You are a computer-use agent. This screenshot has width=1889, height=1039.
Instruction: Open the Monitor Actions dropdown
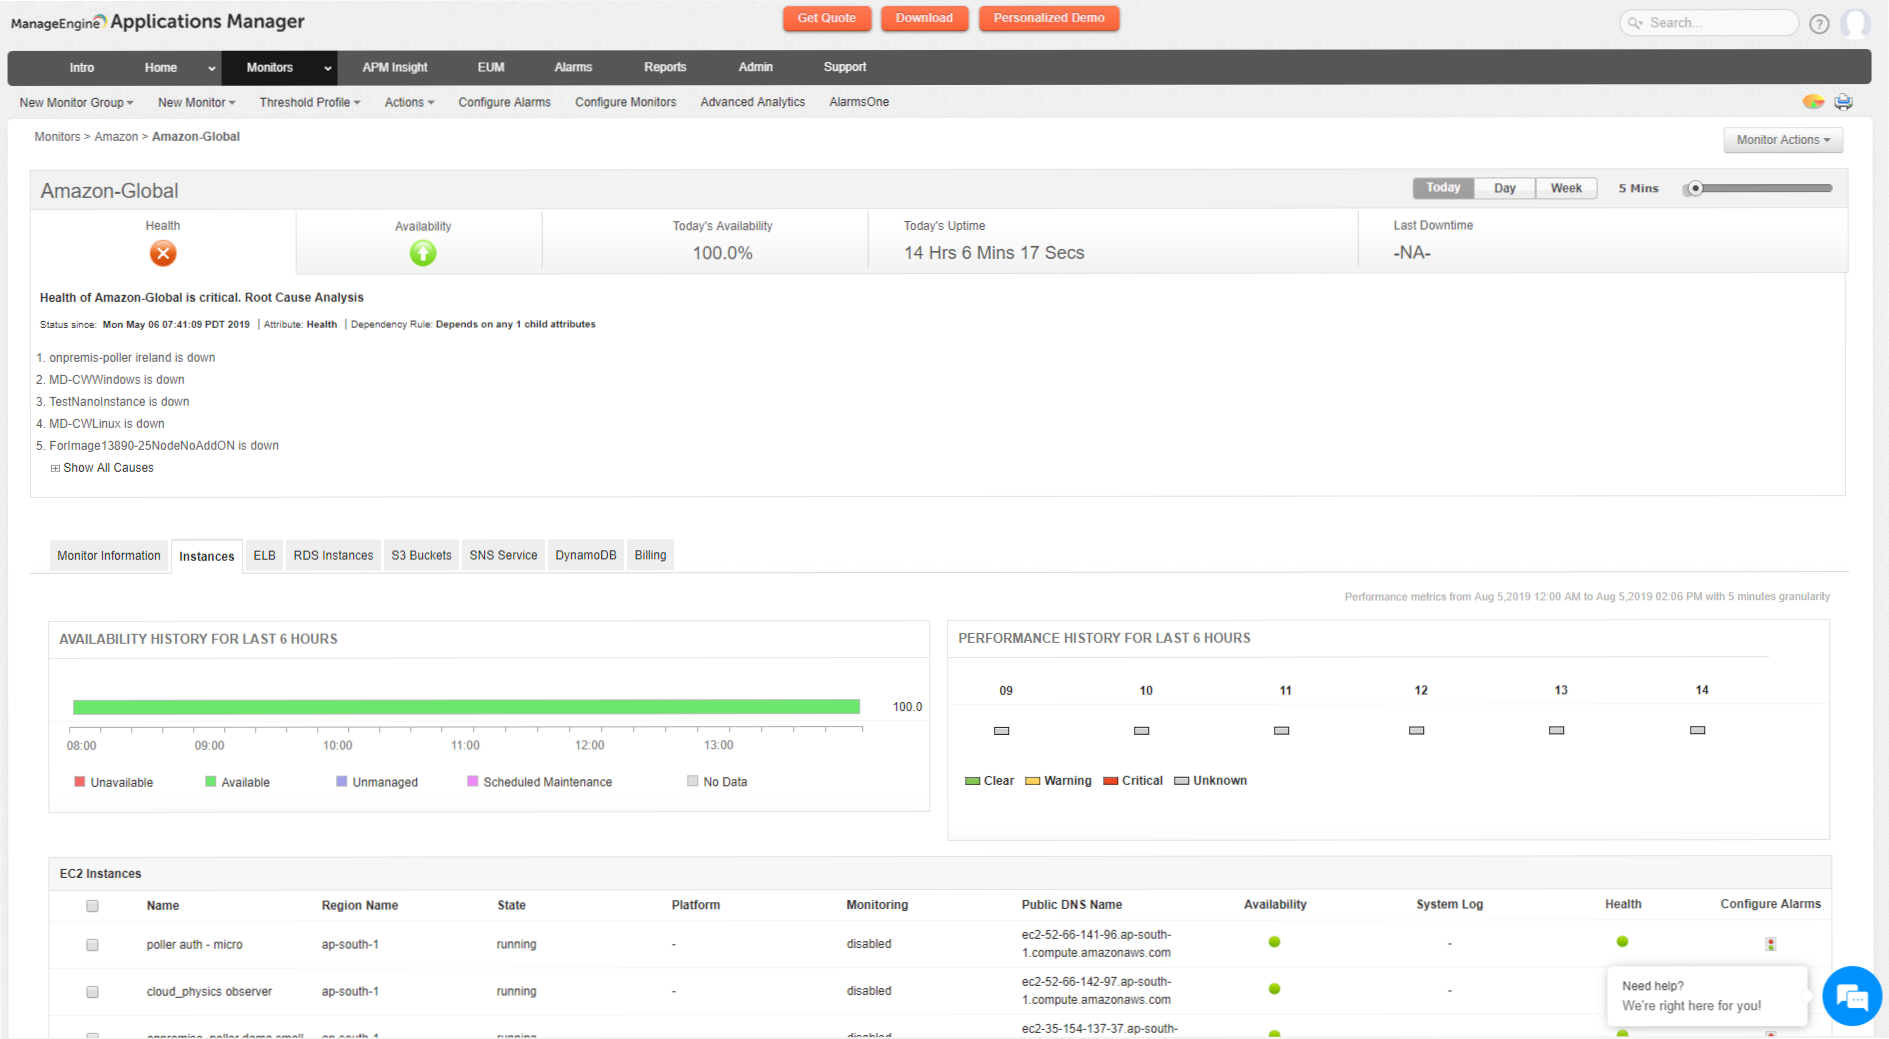(1783, 140)
